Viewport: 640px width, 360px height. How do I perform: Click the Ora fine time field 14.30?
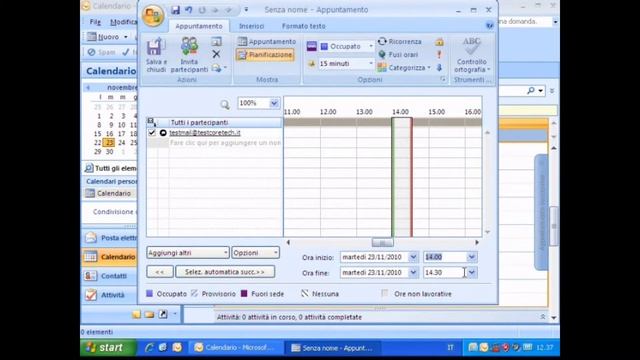pos(444,273)
